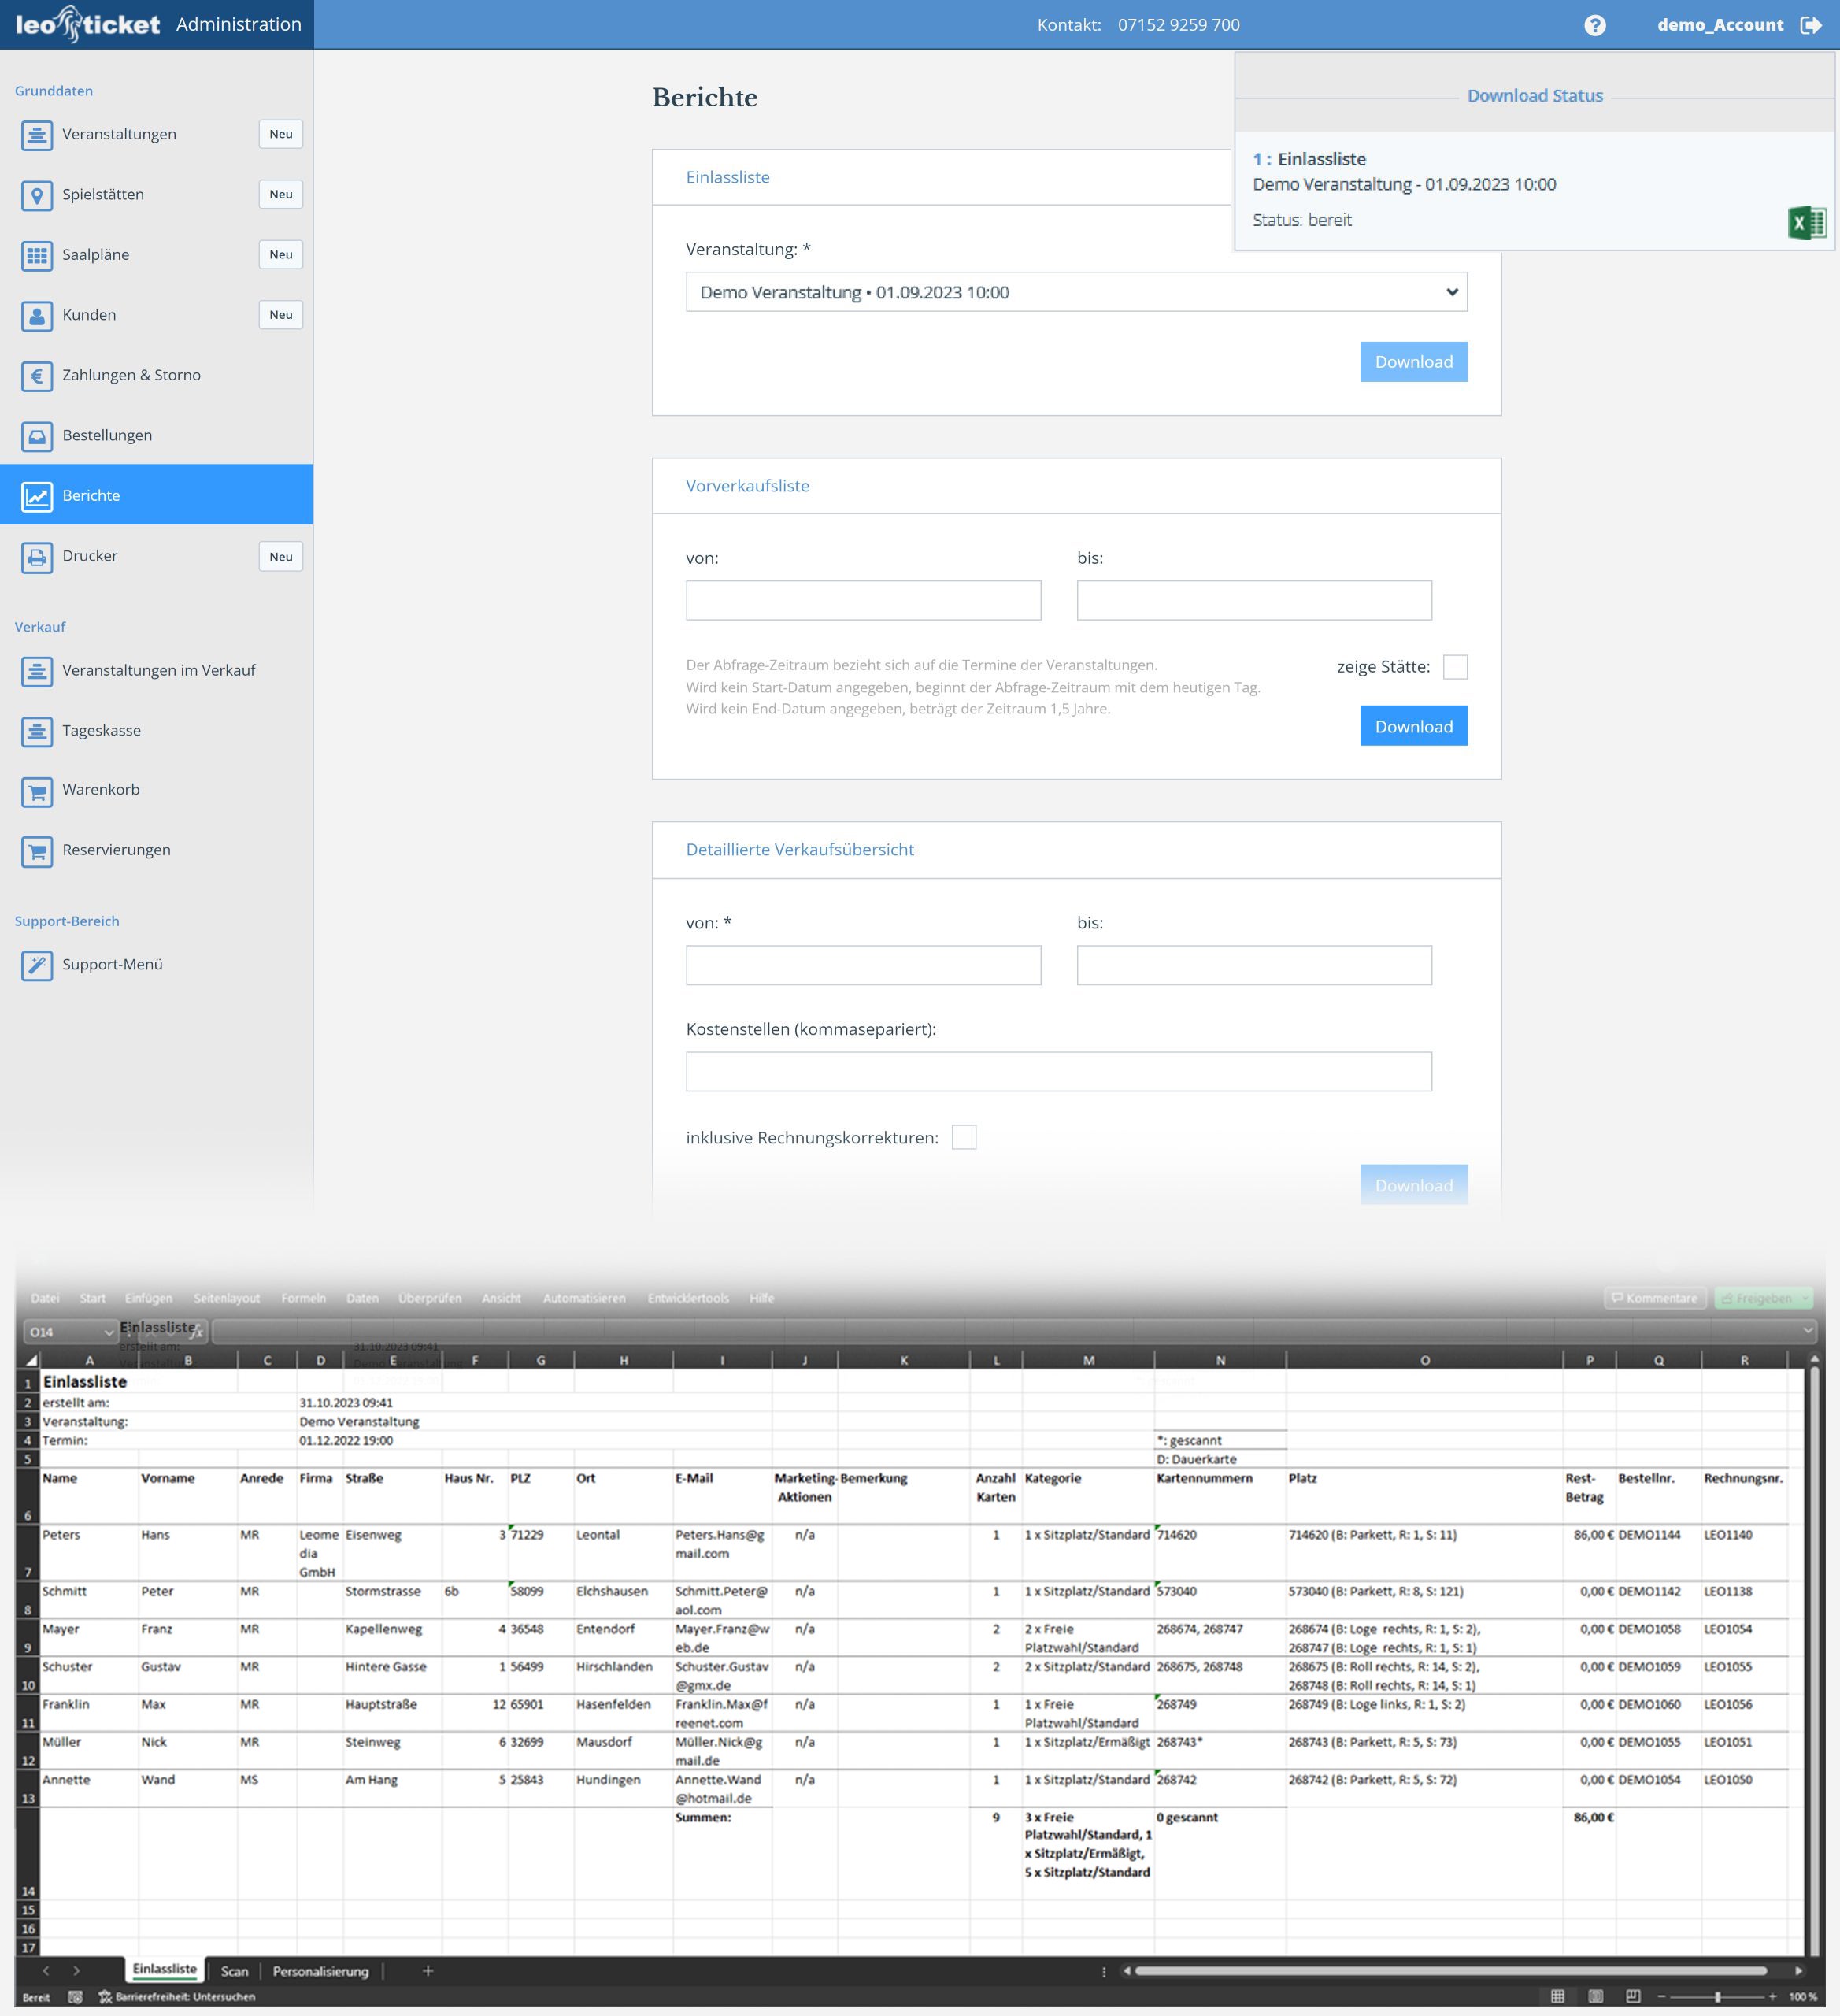Open the Name Box dropdown showing O14
Screen dimensions: 1840x2016
coord(107,1332)
